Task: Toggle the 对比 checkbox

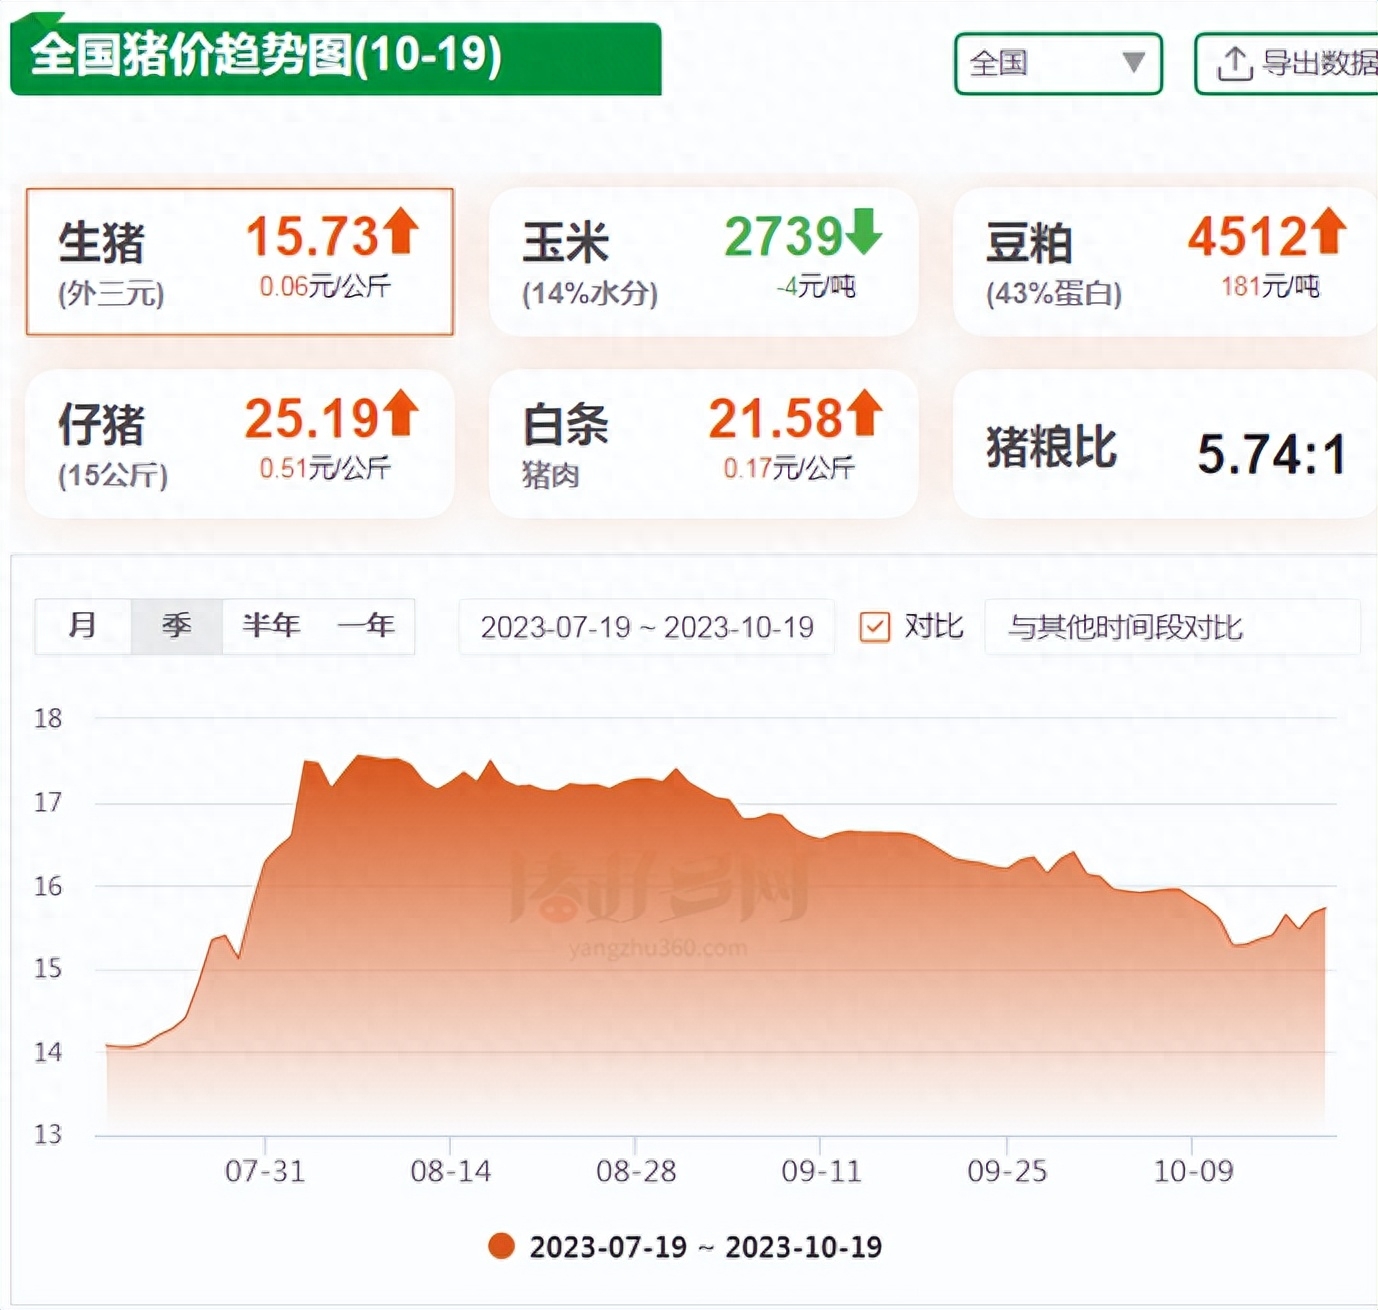Action: (875, 627)
